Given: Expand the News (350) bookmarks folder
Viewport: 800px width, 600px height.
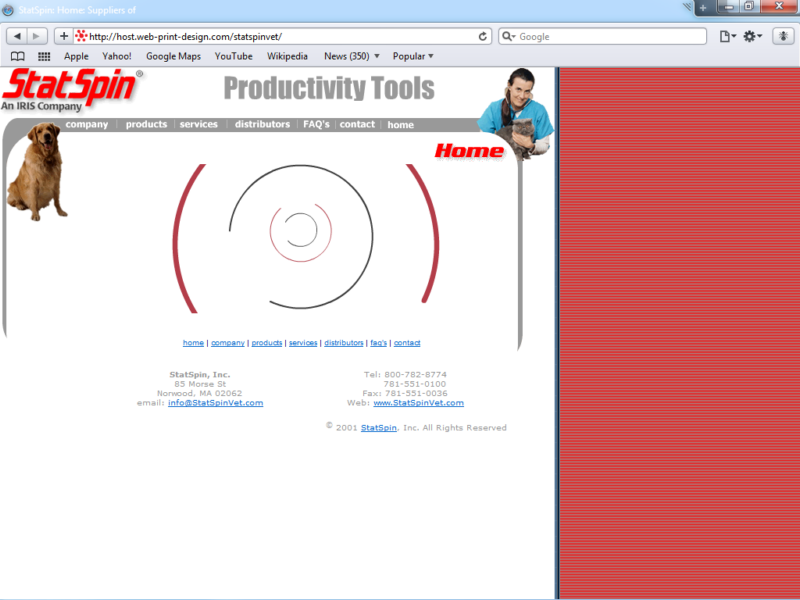Looking at the screenshot, I should tap(352, 56).
